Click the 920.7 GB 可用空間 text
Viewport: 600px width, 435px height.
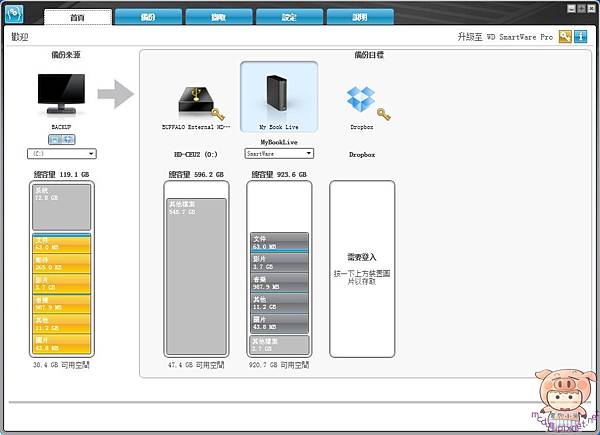coord(279,365)
